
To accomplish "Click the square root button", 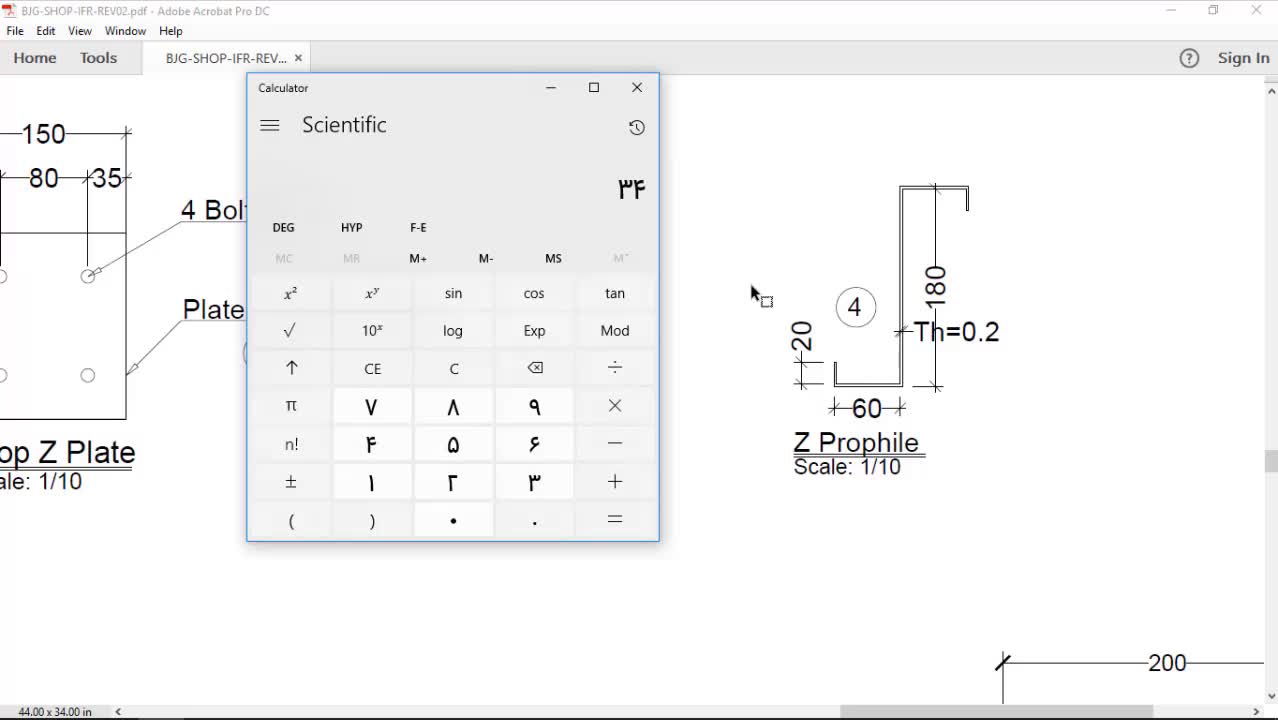I will point(290,331).
